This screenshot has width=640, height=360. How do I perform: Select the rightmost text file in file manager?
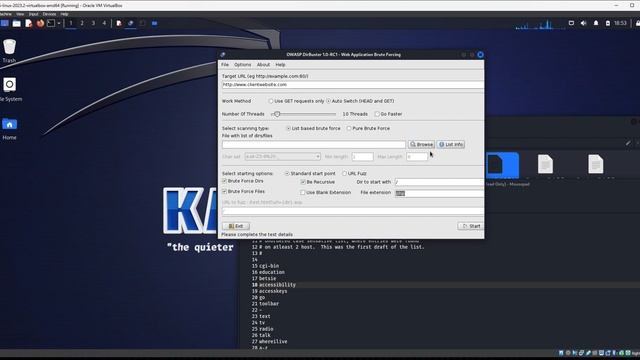pyautogui.click(x=596, y=164)
